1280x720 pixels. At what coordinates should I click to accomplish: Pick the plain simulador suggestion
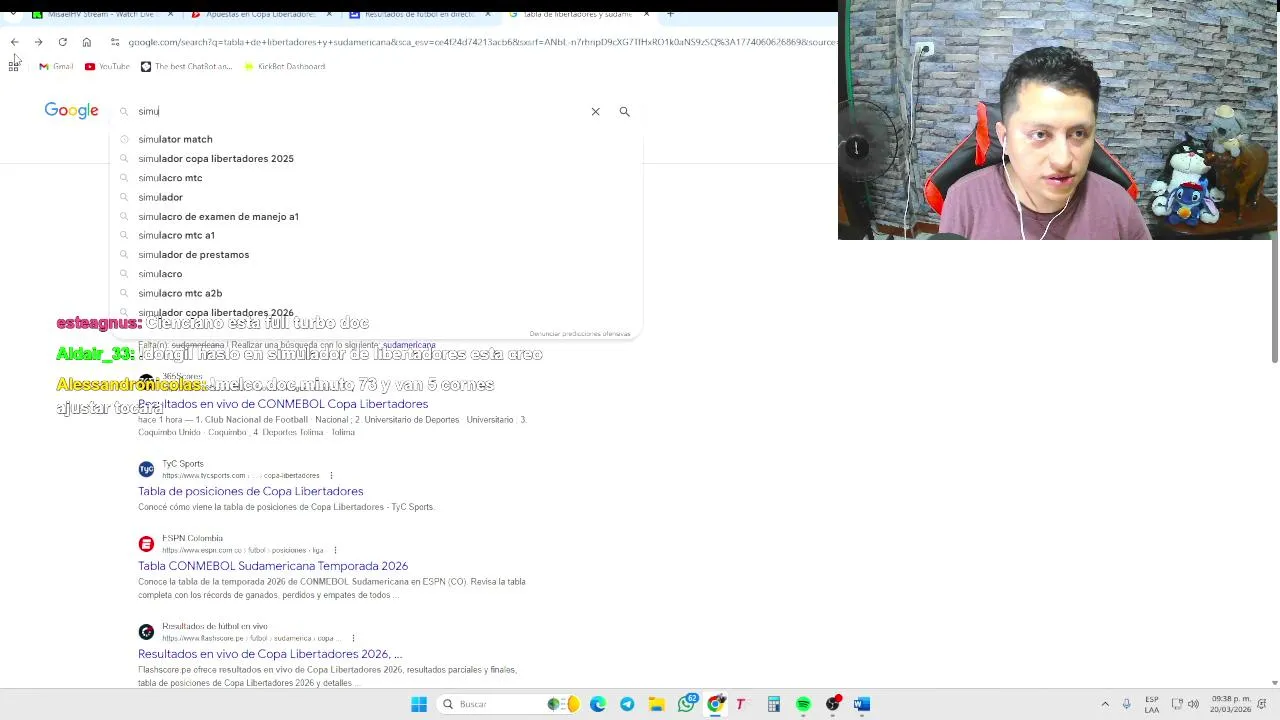point(375,197)
